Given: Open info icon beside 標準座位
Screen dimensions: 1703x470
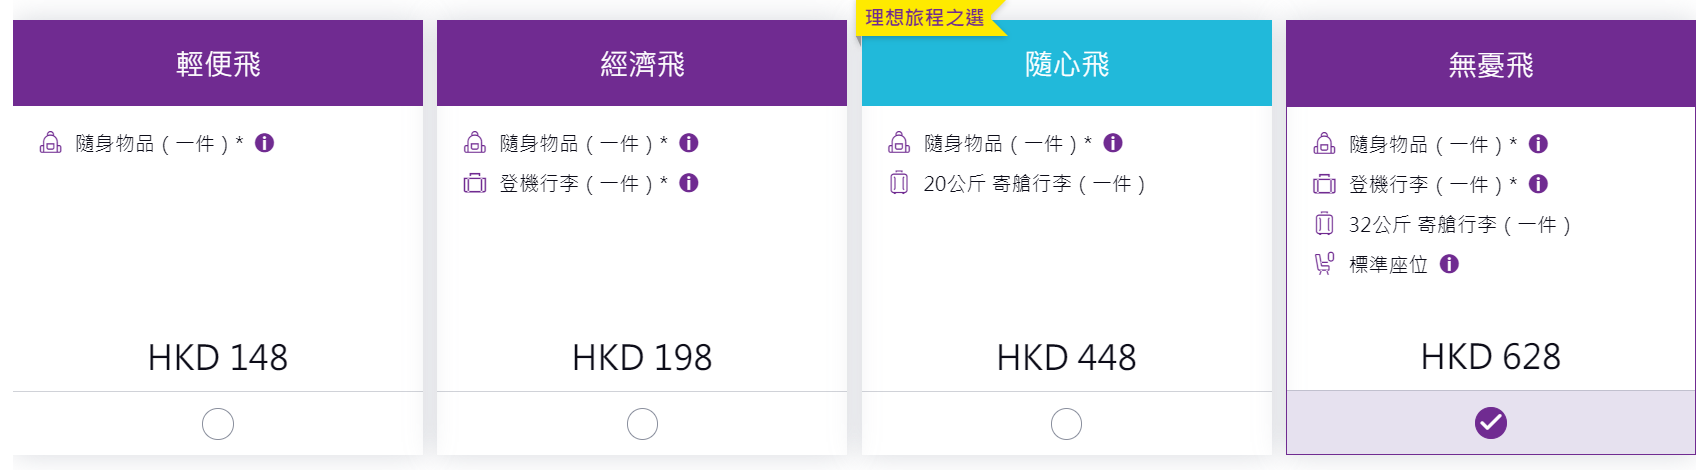Looking at the screenshot, I should pos(1449,264).
